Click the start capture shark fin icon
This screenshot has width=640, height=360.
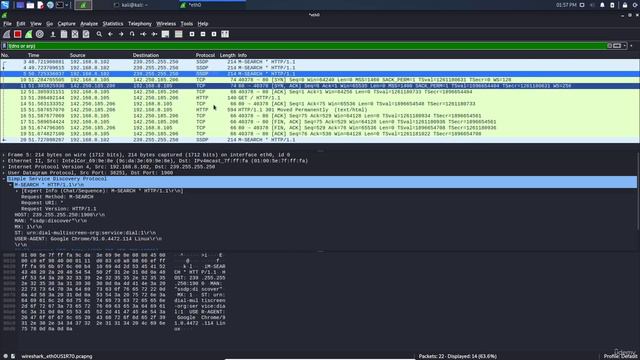[7, 34]
